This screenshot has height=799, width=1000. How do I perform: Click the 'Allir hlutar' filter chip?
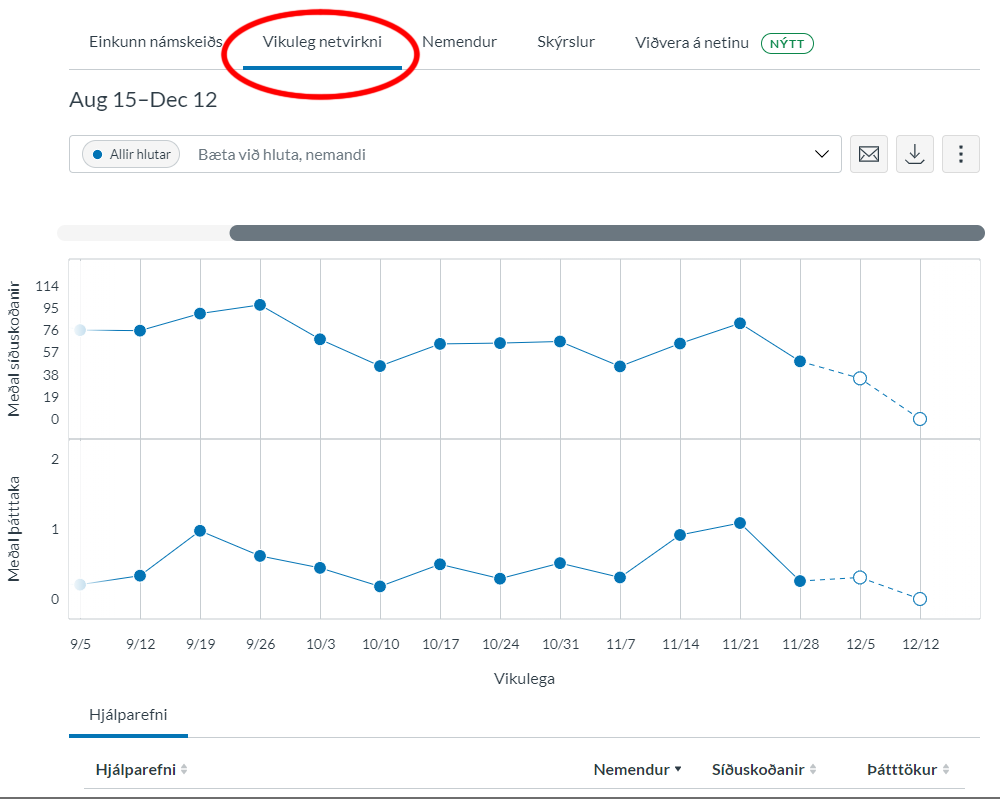pyautogui.click(x=131, y=154)
